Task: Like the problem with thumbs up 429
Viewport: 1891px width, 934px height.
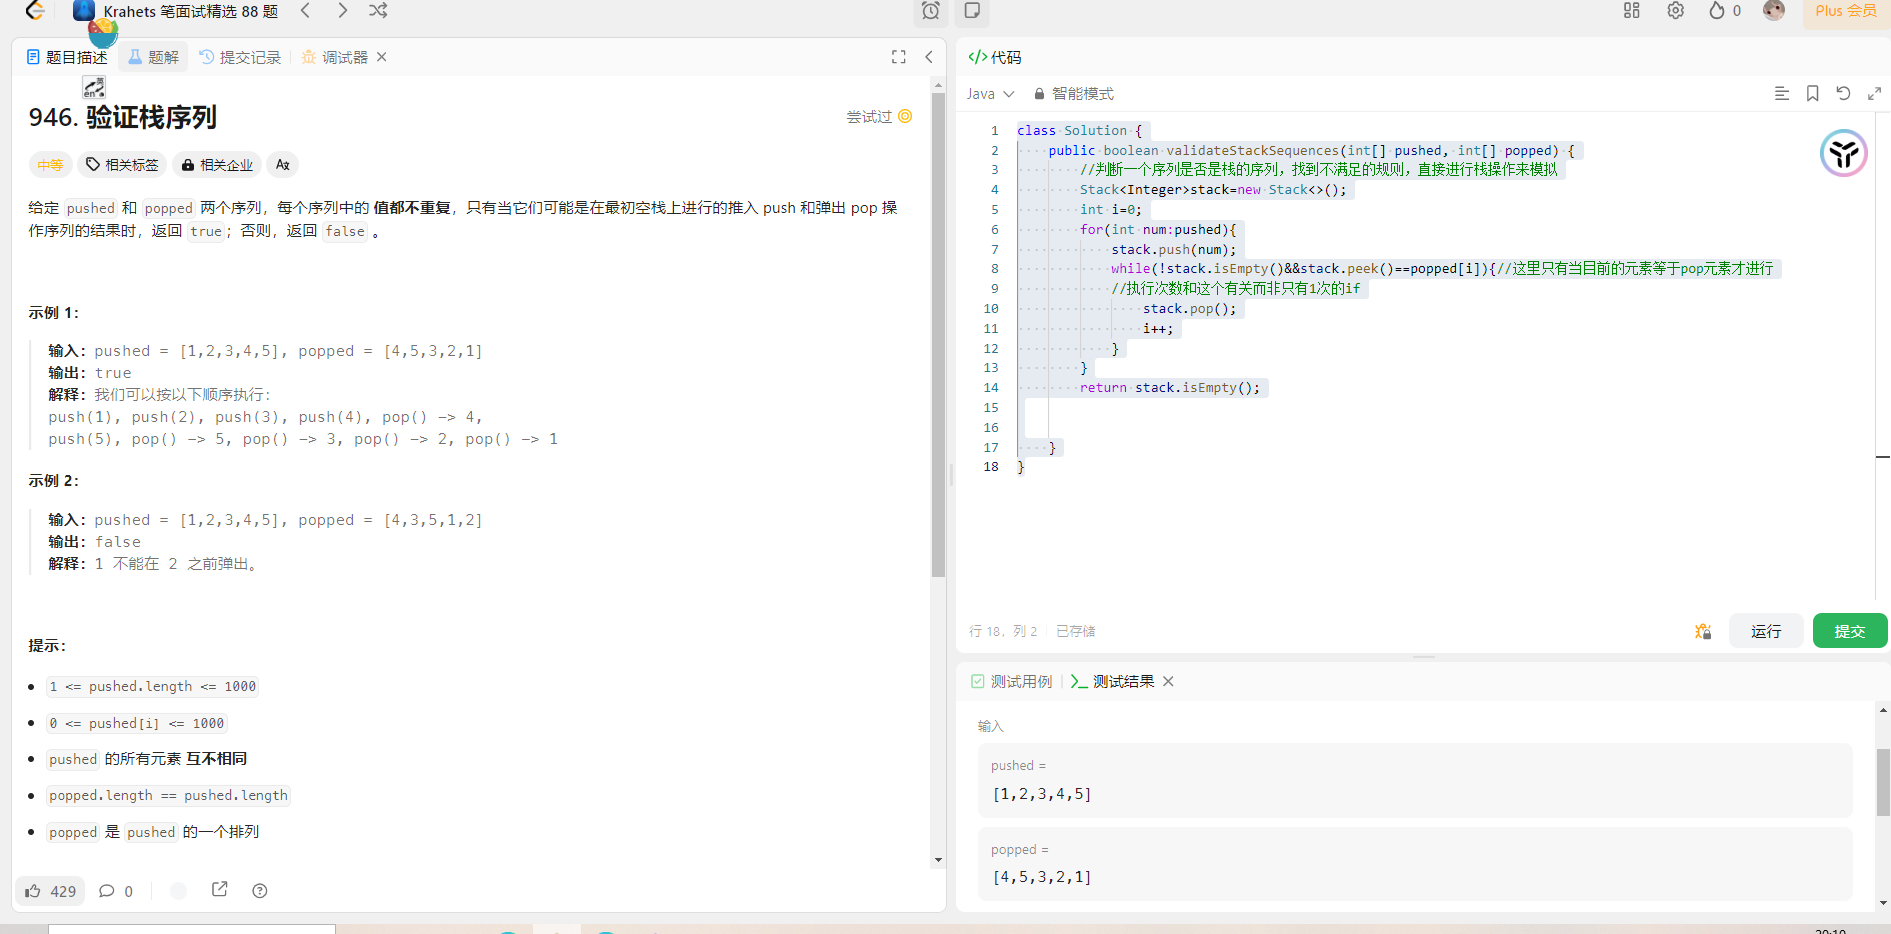Action: coord(51,891)
